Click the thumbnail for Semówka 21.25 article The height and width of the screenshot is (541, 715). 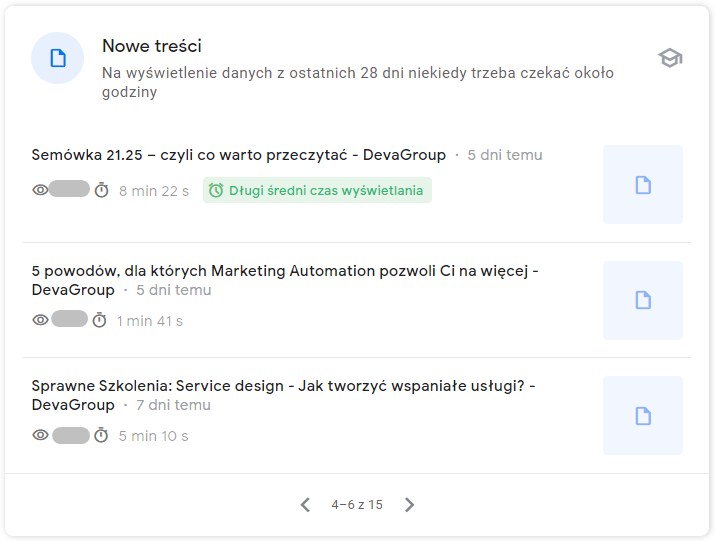coord(643,184)
